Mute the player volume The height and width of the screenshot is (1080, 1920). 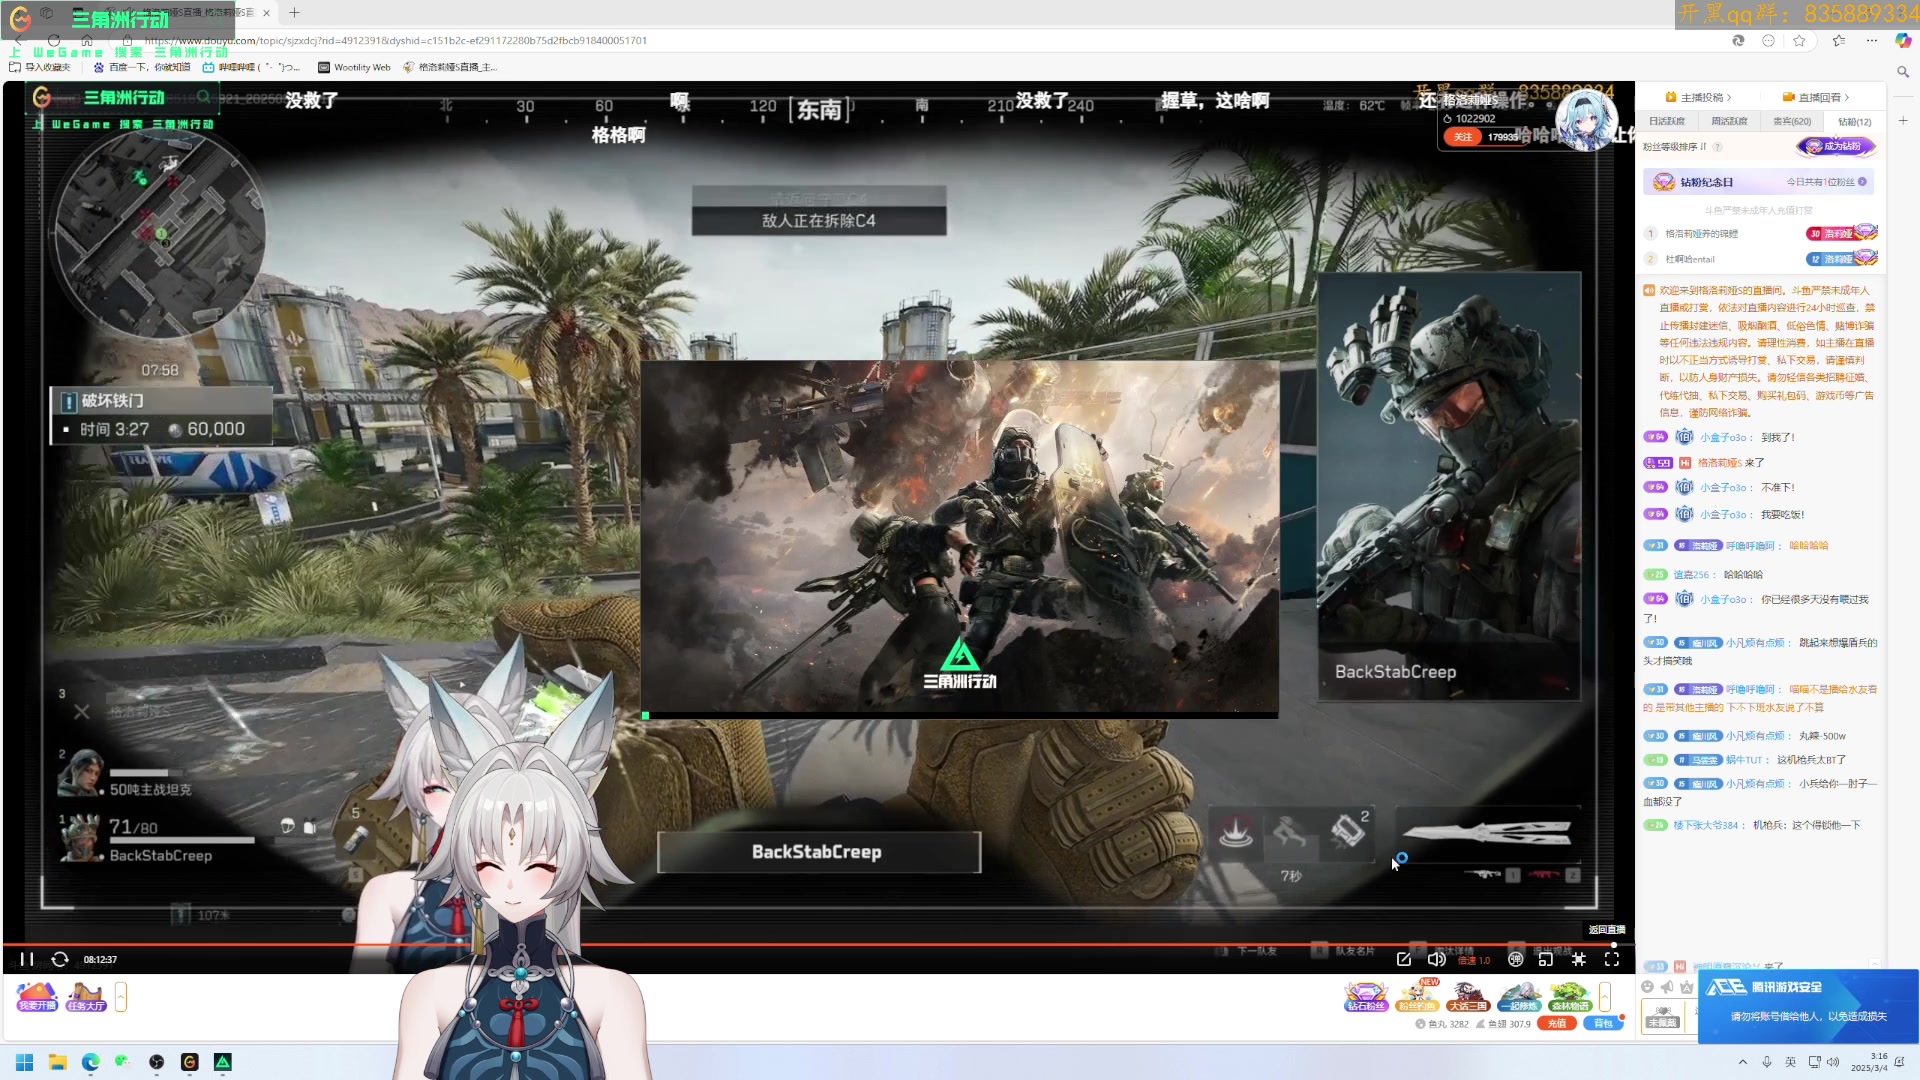[1437, 959]
